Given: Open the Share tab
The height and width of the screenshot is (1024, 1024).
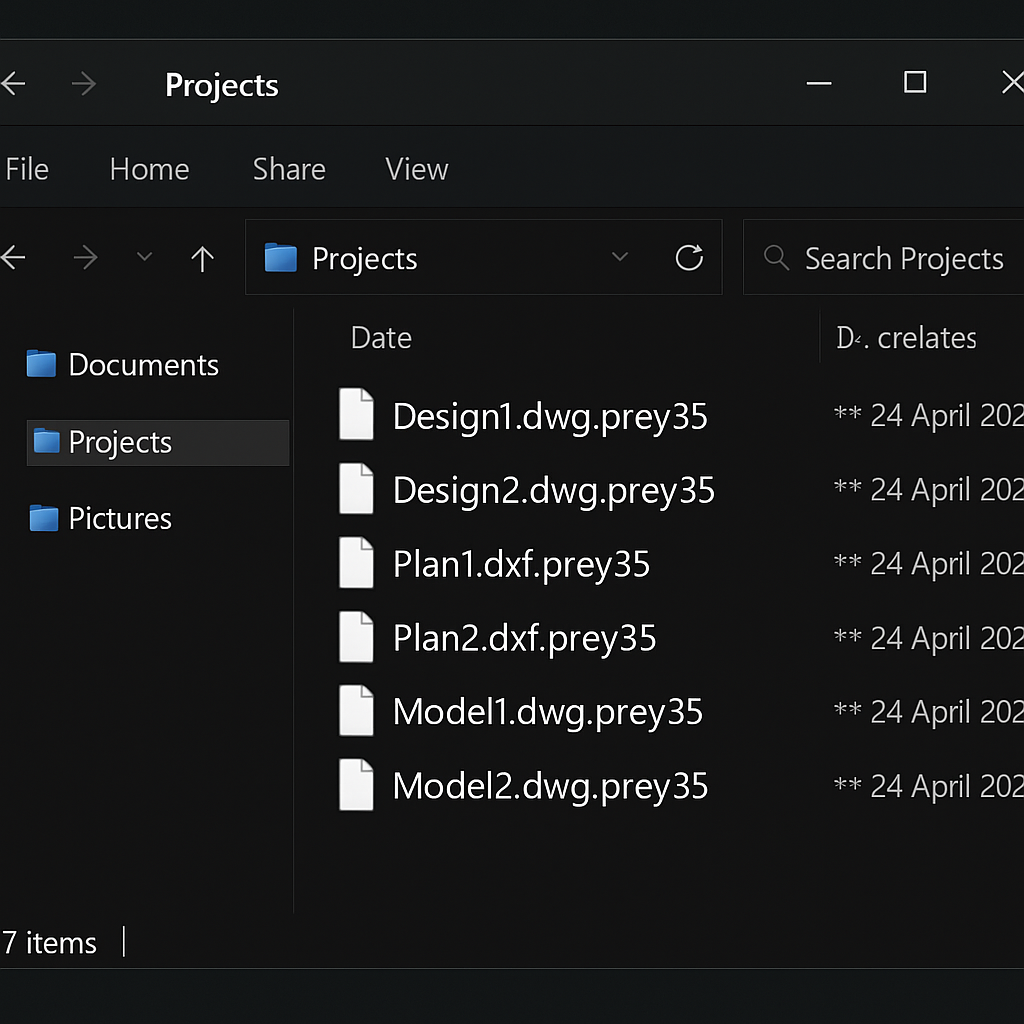Looking at the screenshot, I should pos(289,169).
